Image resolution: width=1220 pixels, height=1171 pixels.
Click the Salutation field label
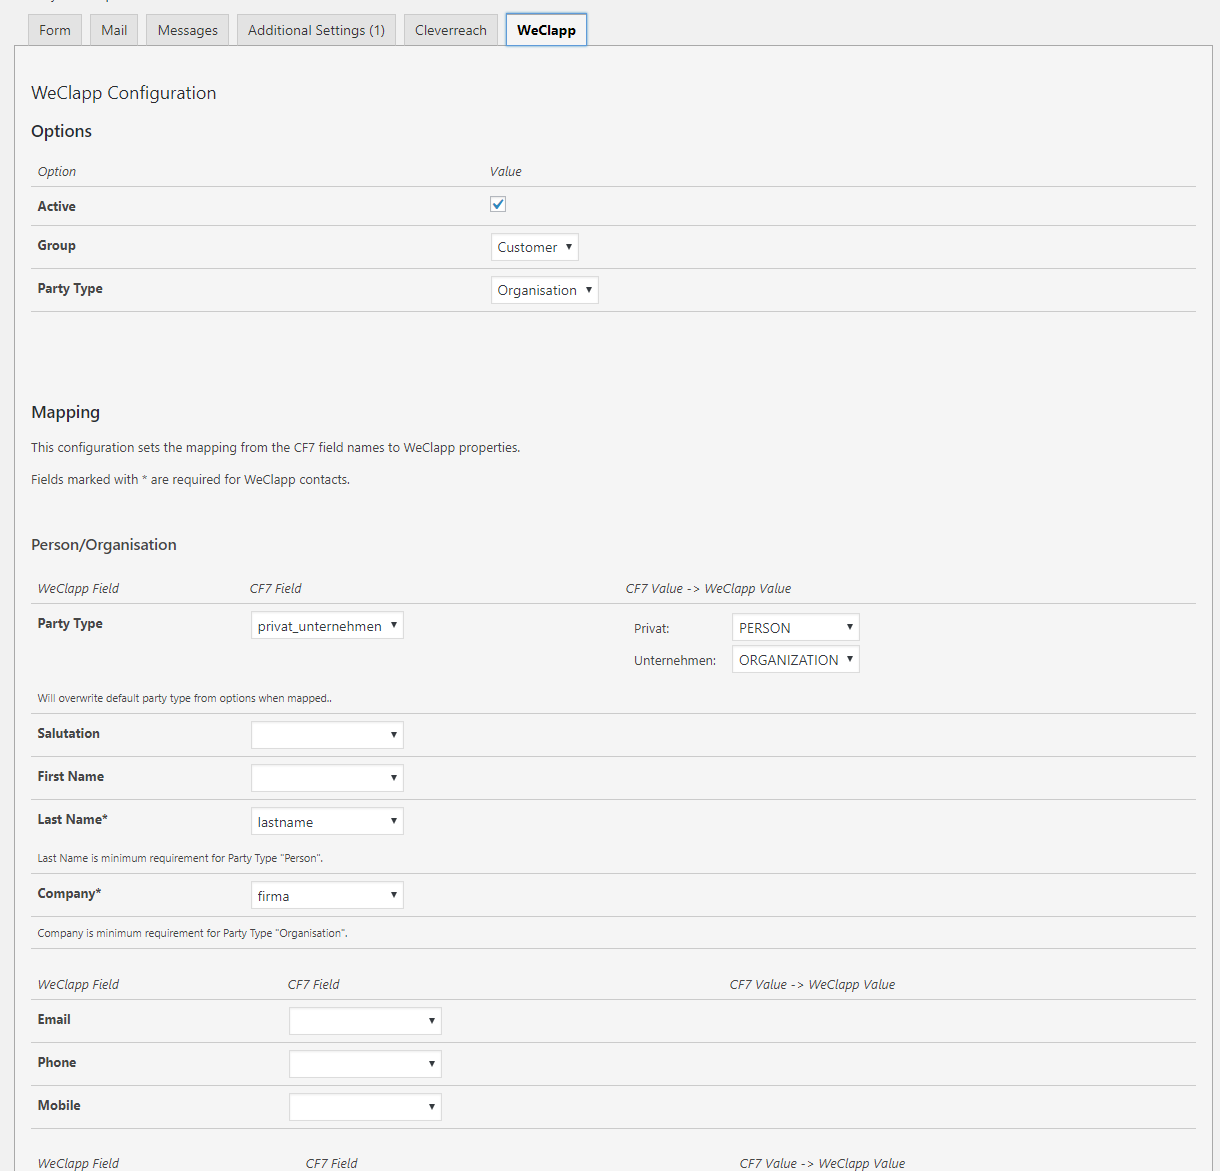pyautogui.click(x=69, y=733)
